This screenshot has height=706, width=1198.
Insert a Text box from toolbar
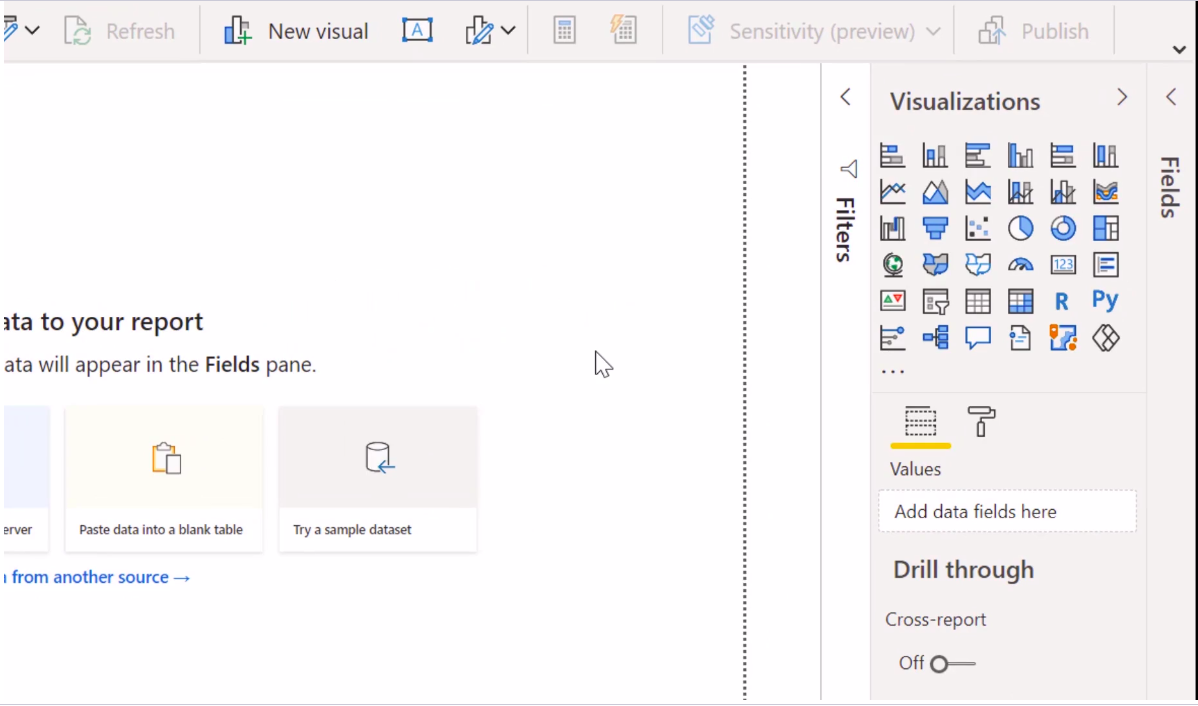(417, 31)
